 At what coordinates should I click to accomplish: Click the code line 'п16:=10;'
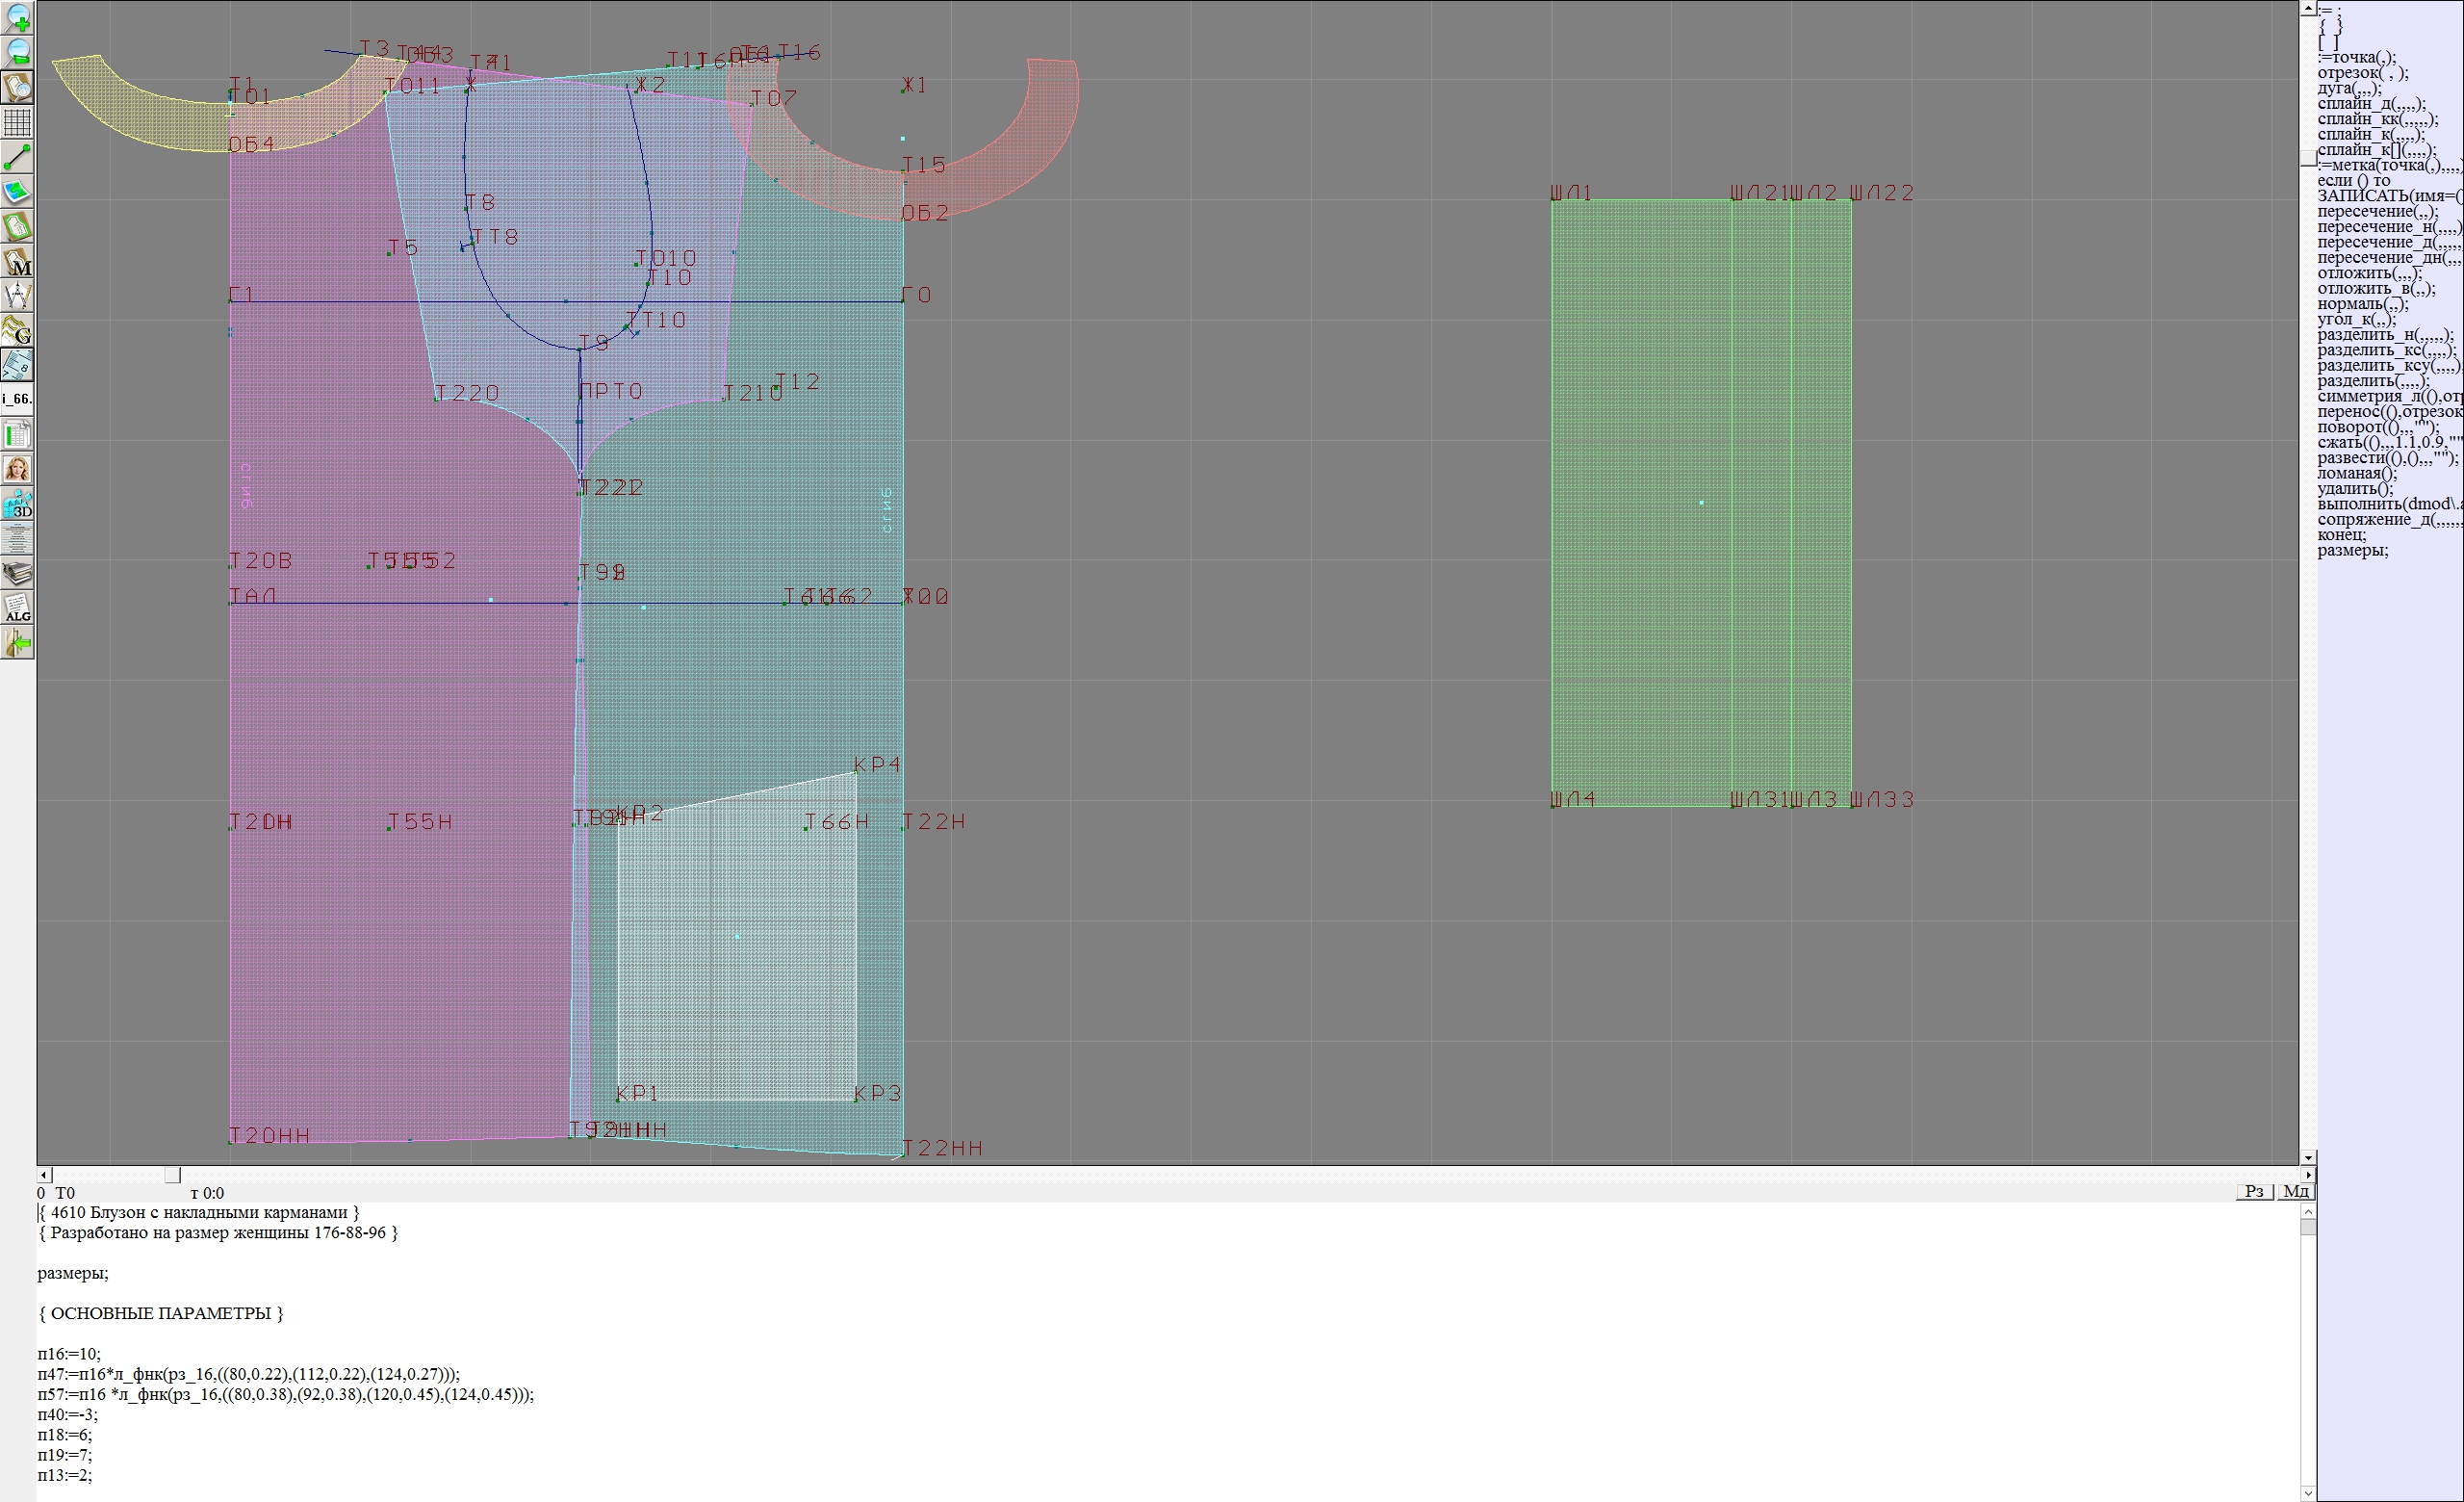pyautogui.click(x=69, y=1354)
